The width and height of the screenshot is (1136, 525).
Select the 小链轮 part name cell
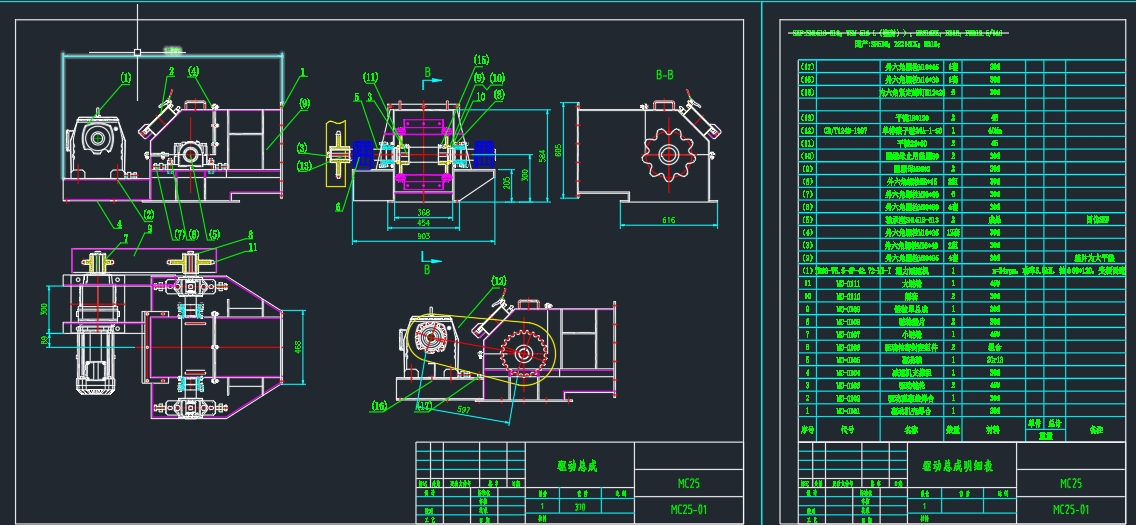pos(911,334)
